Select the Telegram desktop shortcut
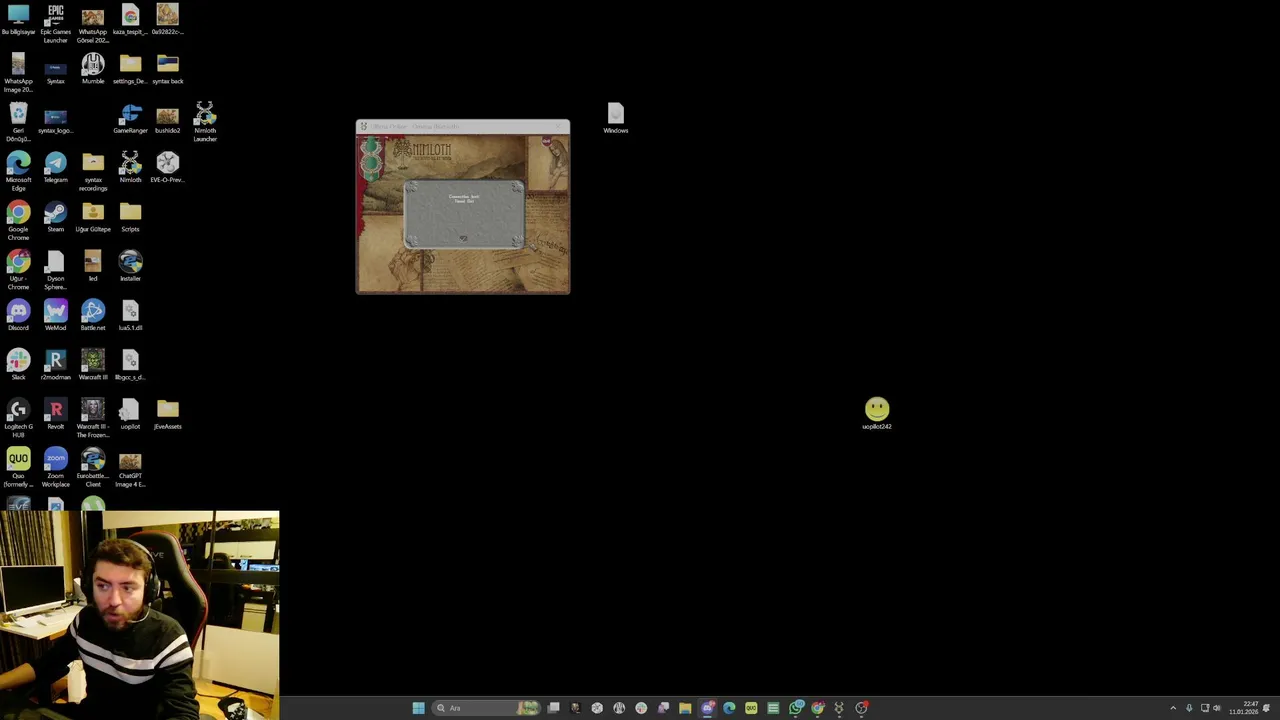This screenshot has width=1280, height=720. pyautogui.click(x=55, y=168)
